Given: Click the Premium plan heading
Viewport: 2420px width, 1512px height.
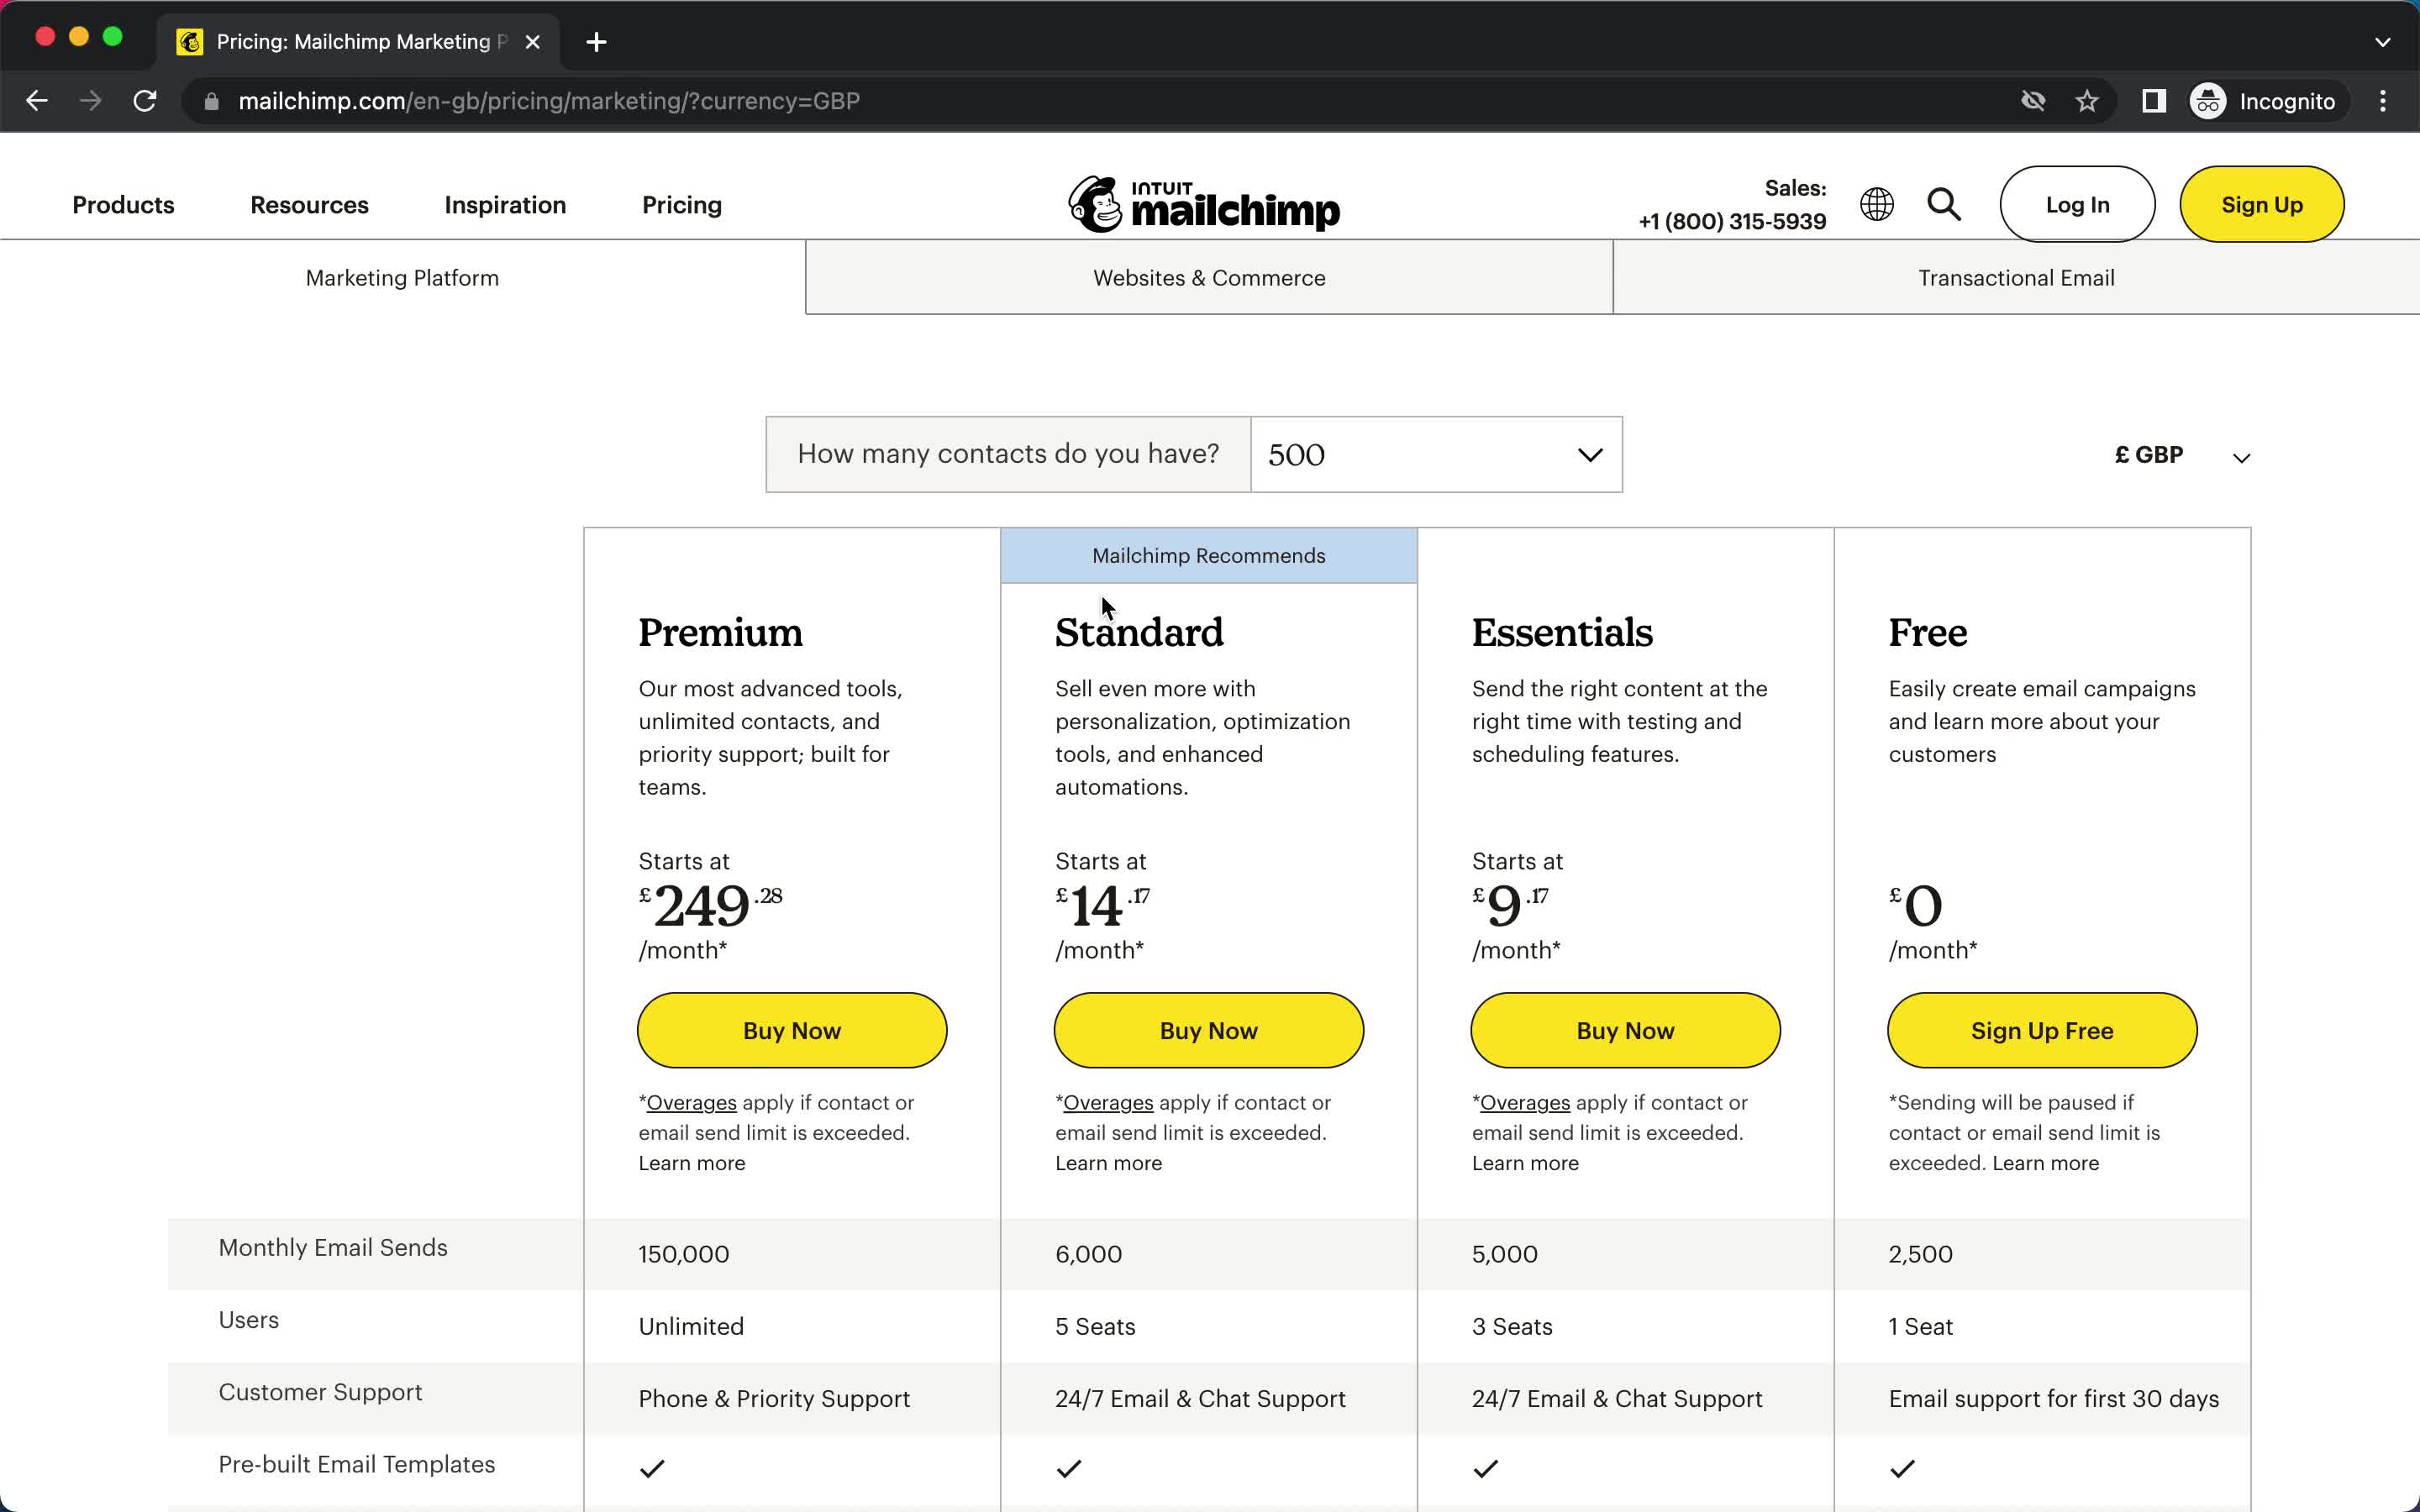Looking at the screenshot, I should pos(720,632).
